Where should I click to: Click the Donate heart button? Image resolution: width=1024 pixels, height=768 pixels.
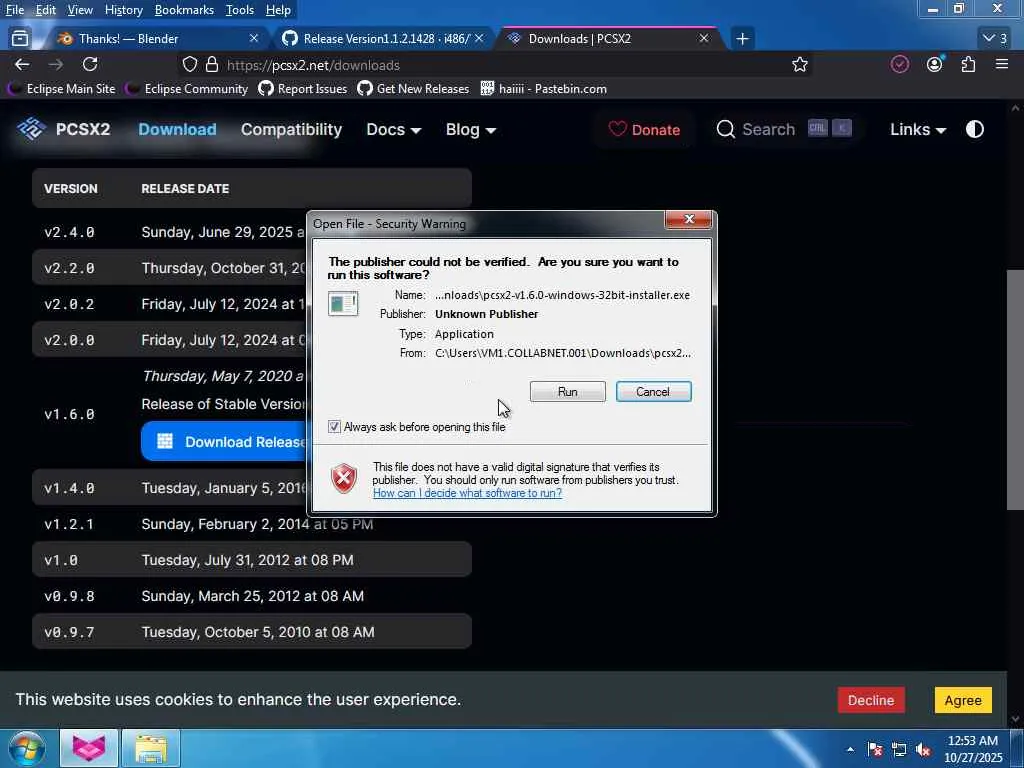644,129
